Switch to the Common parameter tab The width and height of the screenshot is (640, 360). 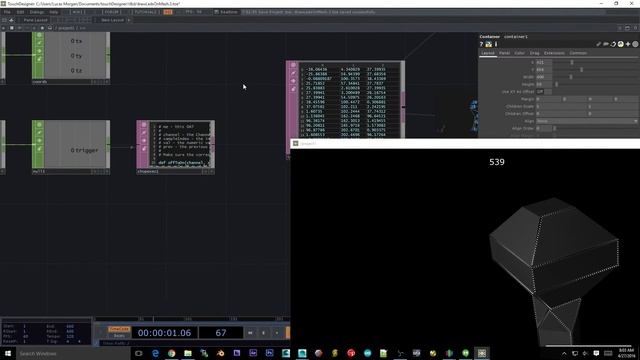pos(578,53)
